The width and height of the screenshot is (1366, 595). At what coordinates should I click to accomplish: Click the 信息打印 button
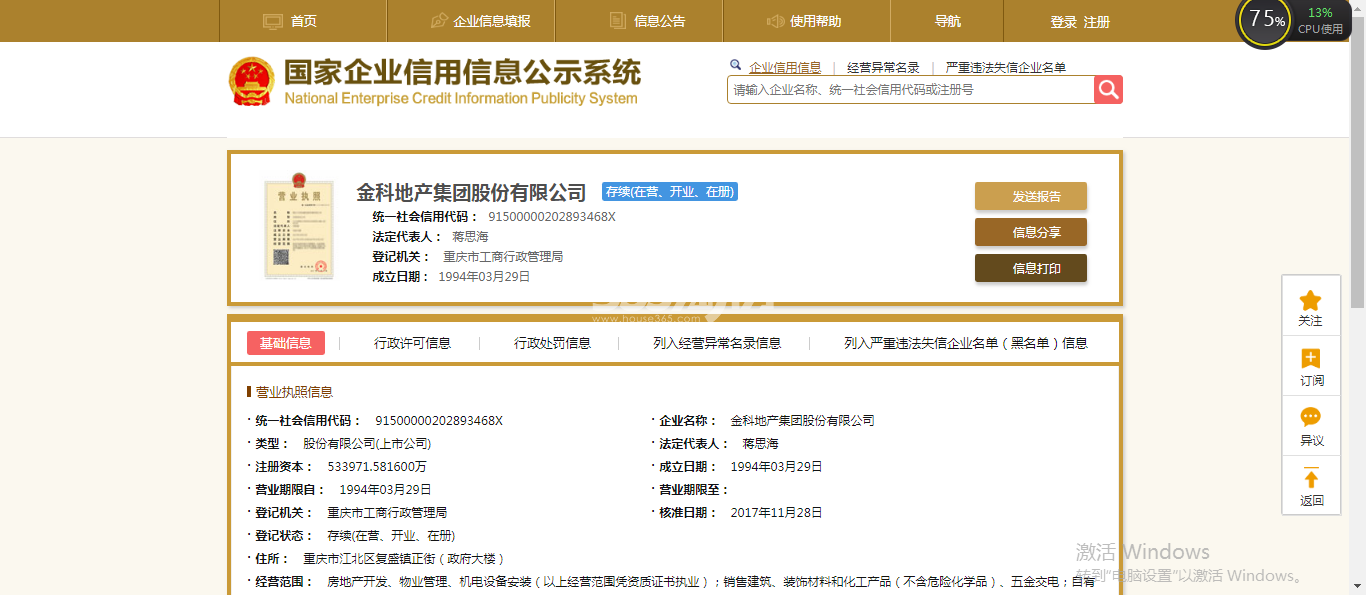pyautogui.click(x=1031, y=268)
